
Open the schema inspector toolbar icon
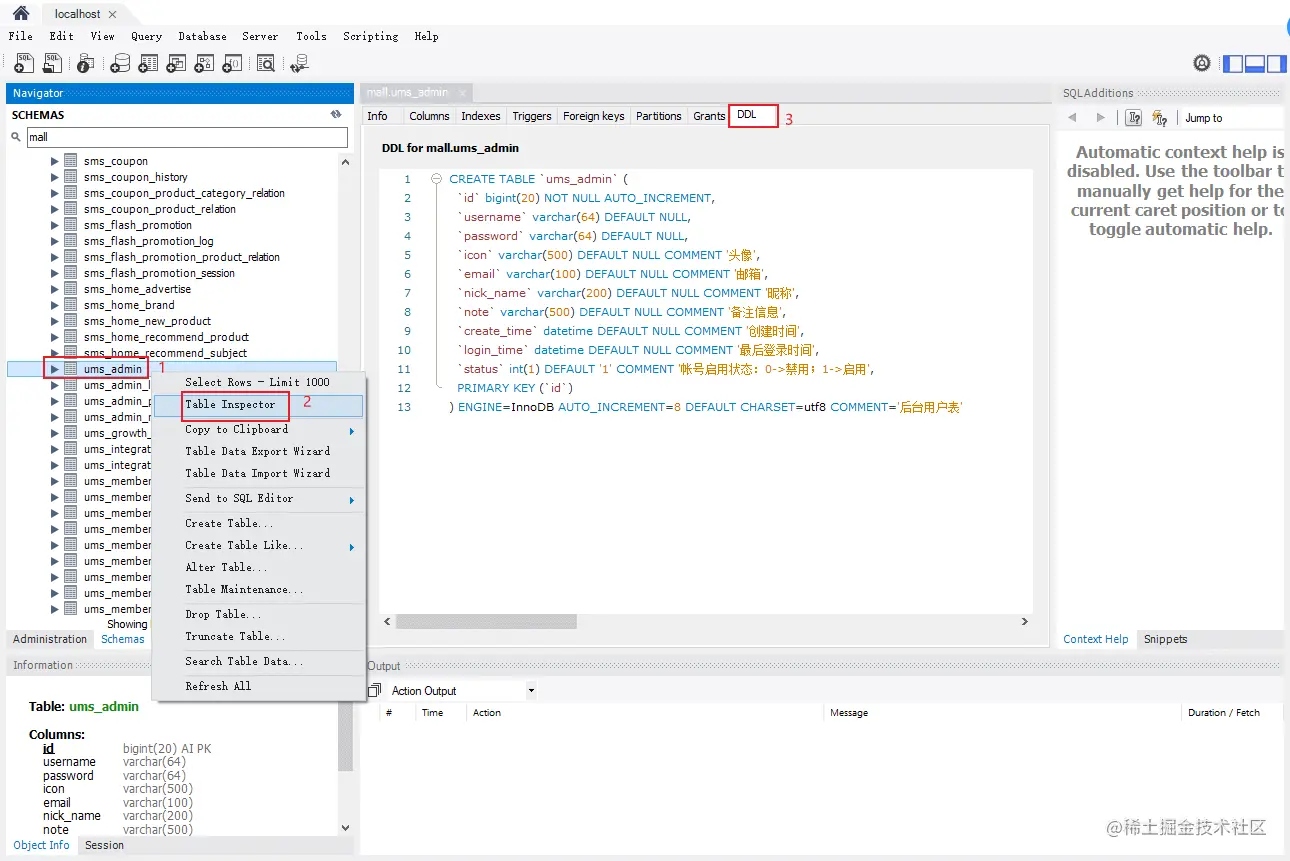[x=86, y=64]
